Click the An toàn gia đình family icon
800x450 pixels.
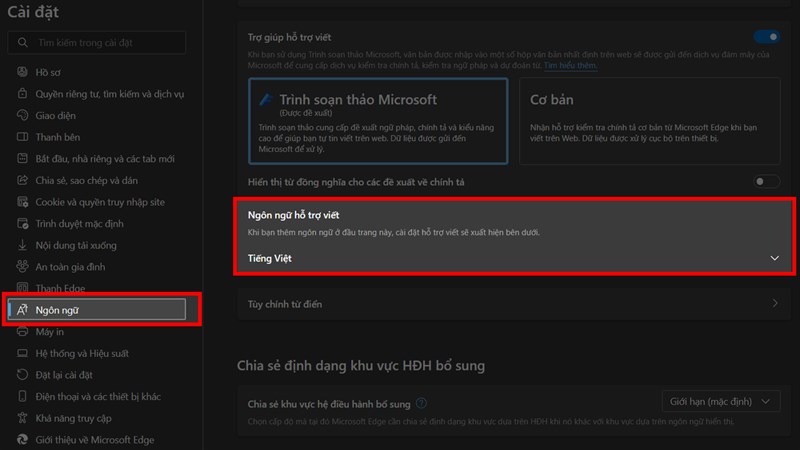(x=22, y=266)
